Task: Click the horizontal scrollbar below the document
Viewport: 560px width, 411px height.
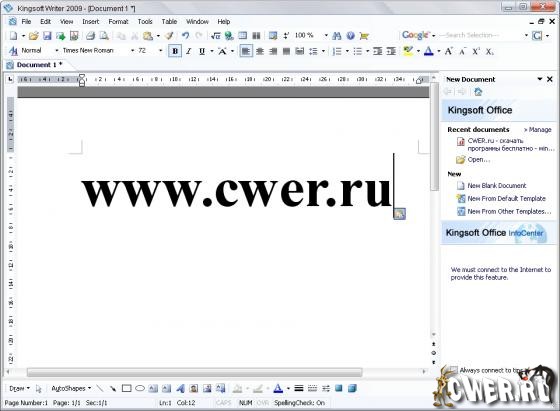Action: pyautogui.click(x=195, y=372)
